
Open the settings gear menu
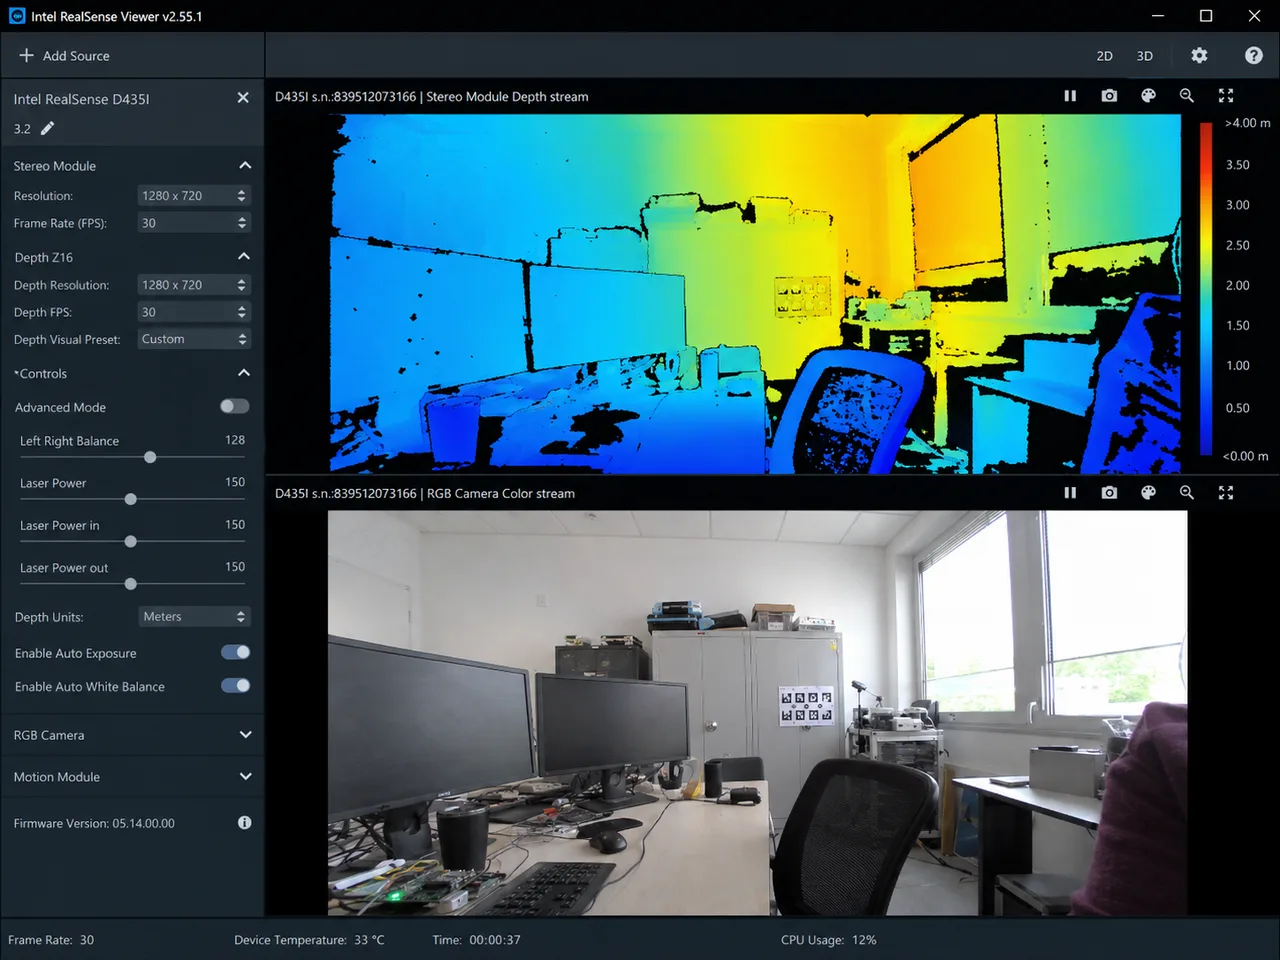1199,56
